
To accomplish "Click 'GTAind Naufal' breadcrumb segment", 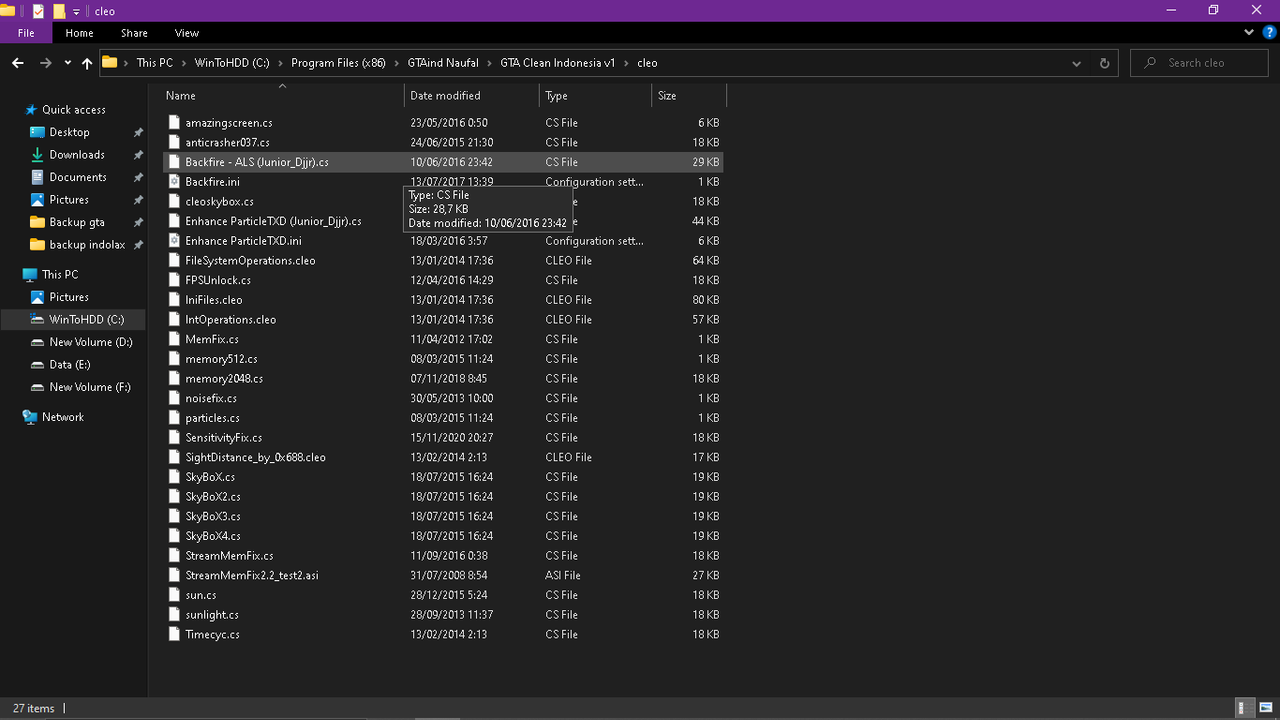I will coord(443,63).
